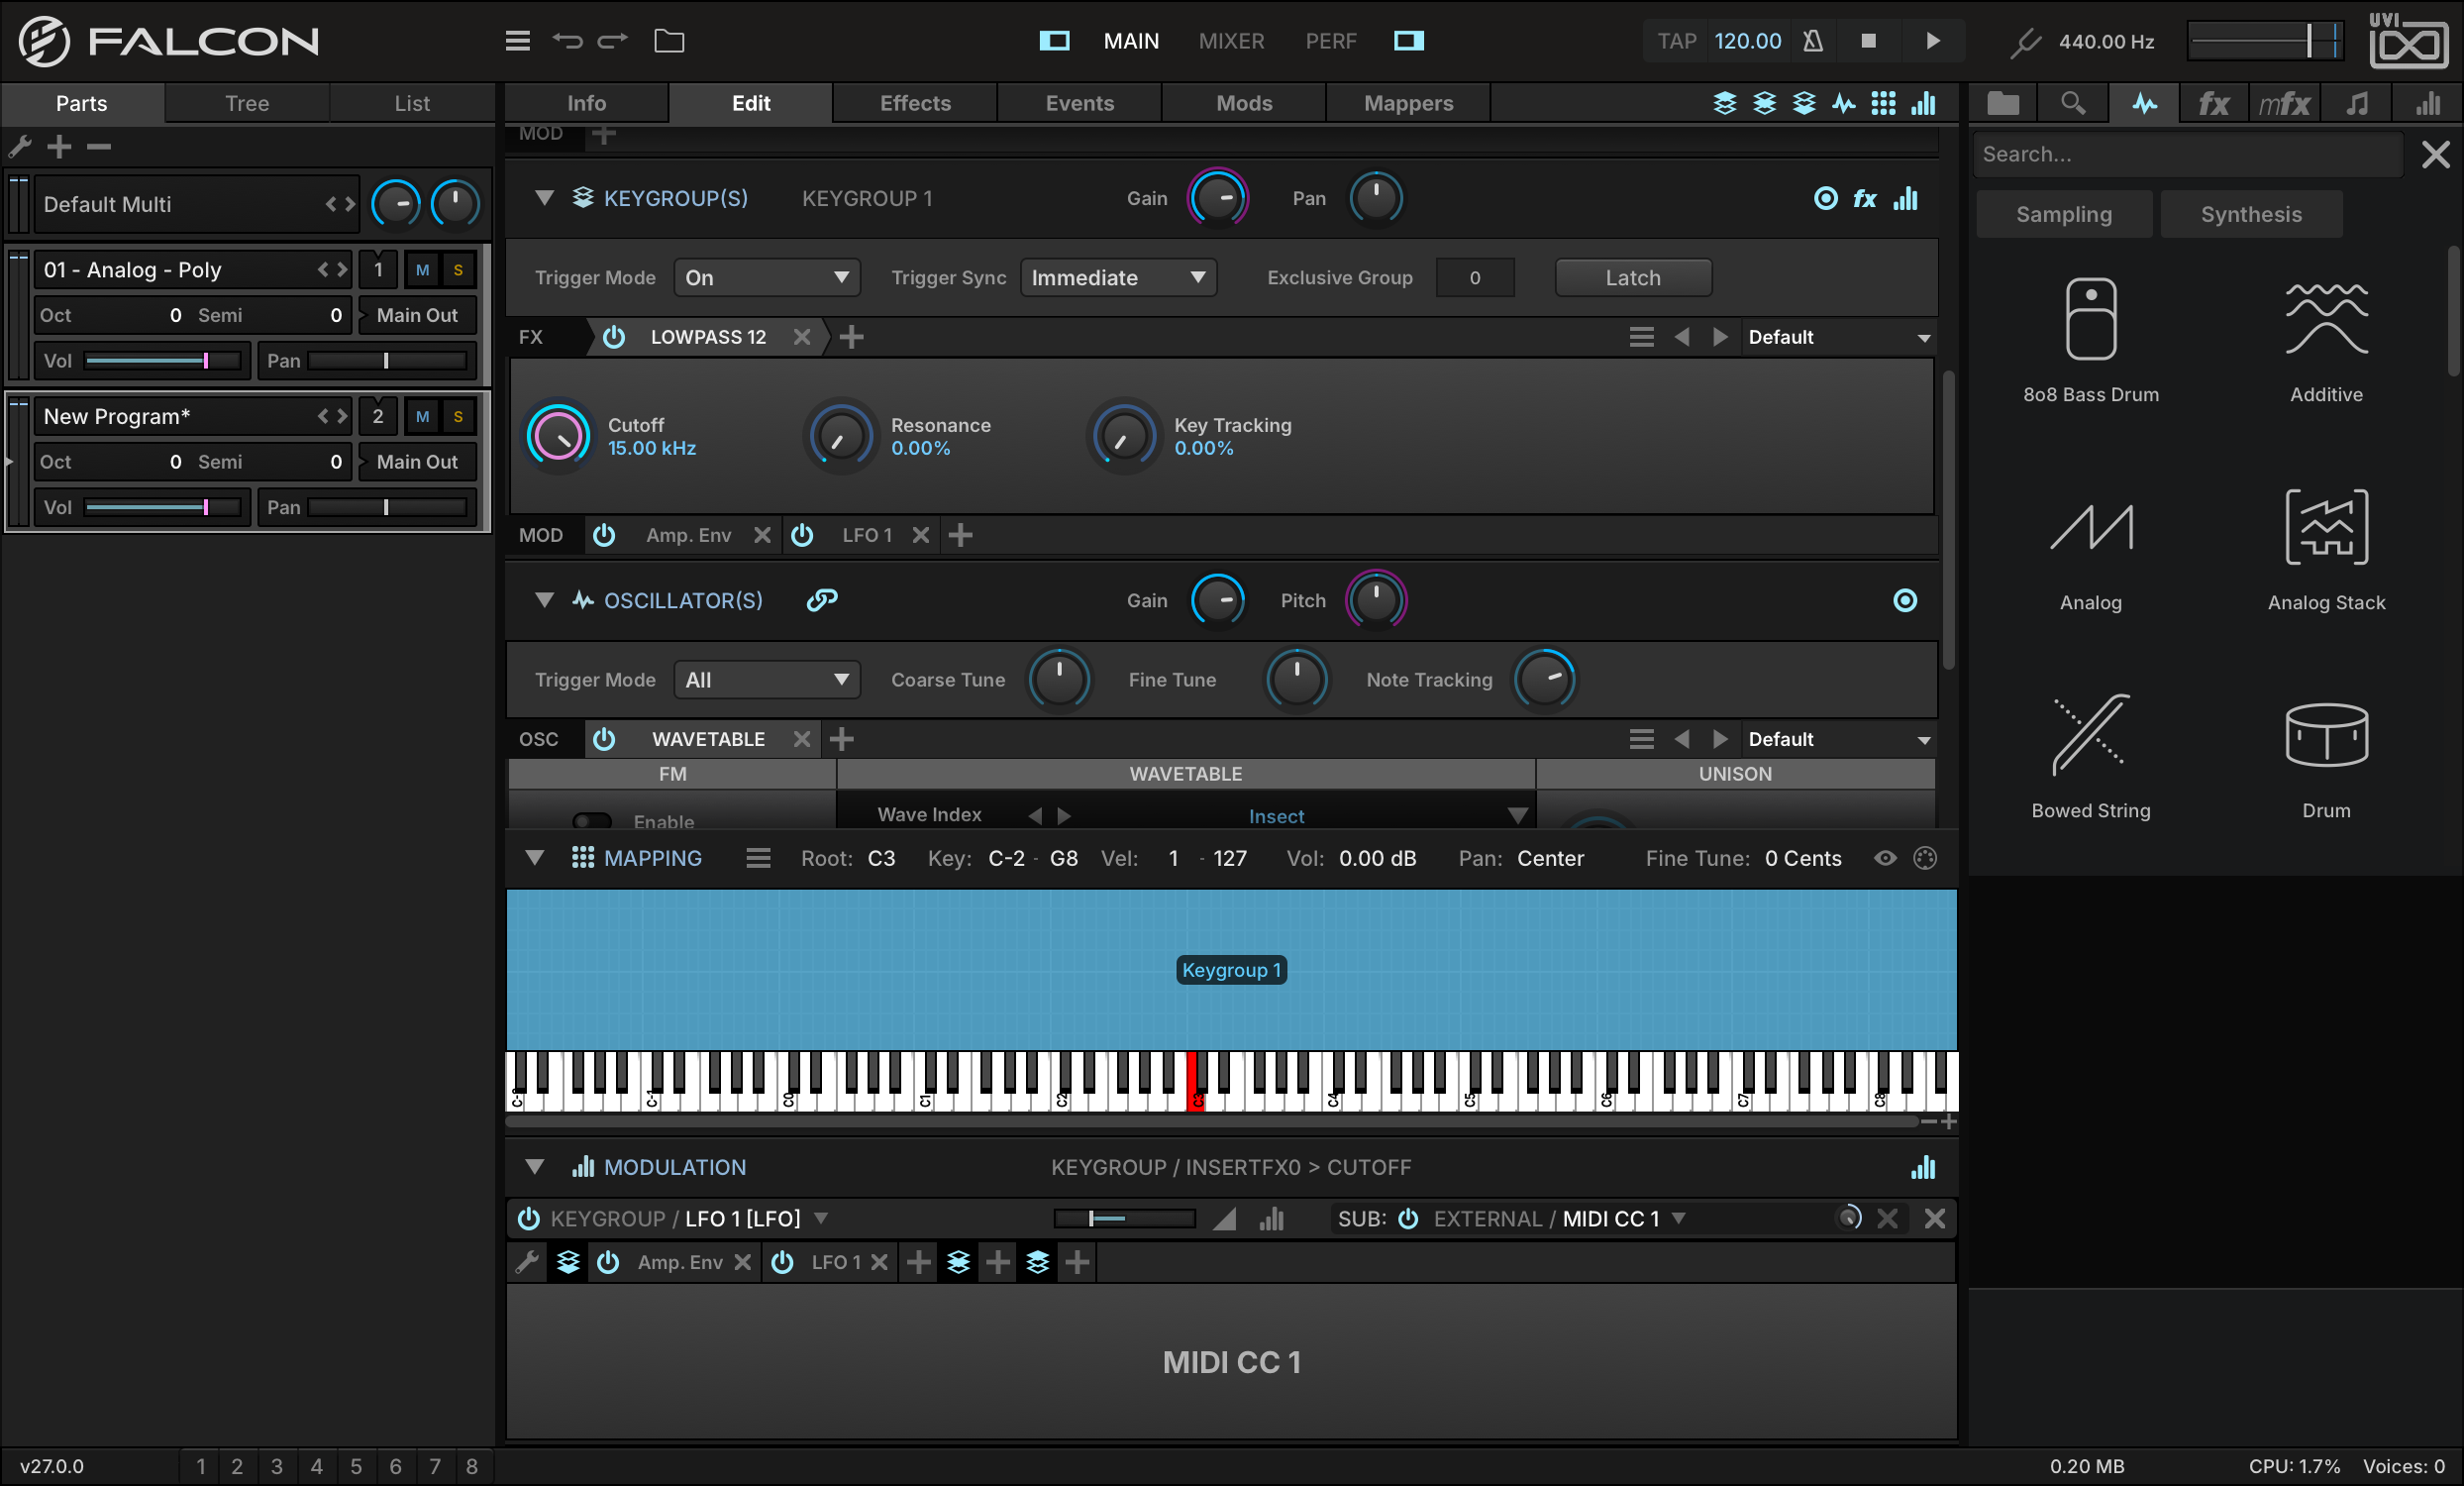The image size is (2464, 1486).
Task: Click the keygroup fx icon
Action: 1865,198
